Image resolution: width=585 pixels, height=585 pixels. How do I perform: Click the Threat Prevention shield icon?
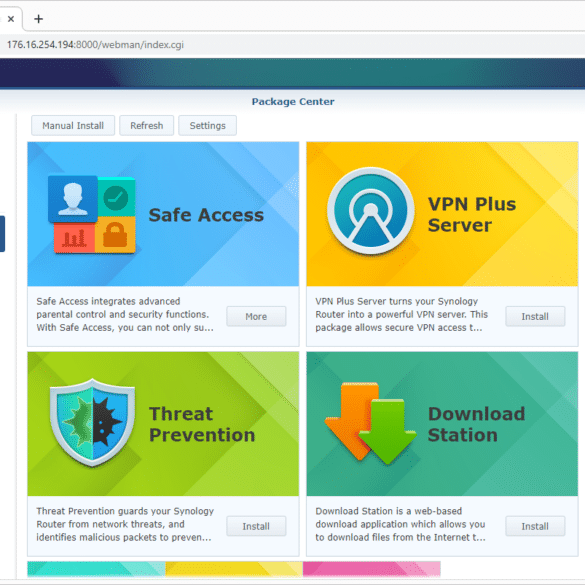[92, 423]
